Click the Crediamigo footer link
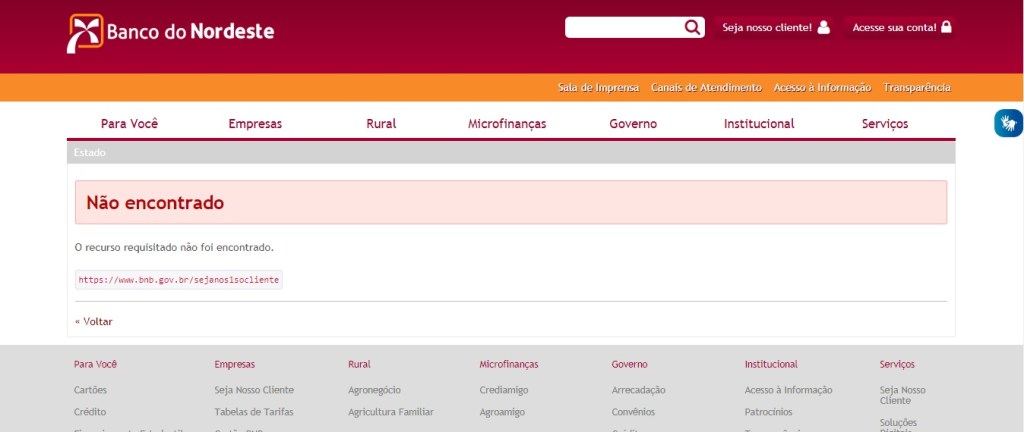 (504, 390)
